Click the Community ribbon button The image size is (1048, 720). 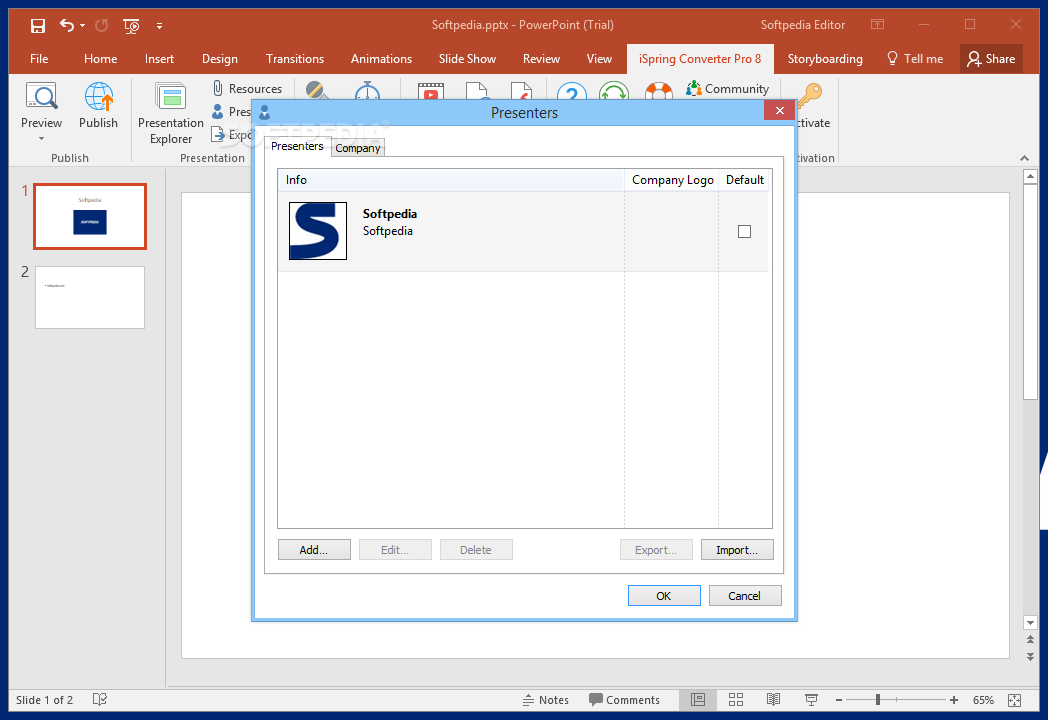tap(728, 88)
